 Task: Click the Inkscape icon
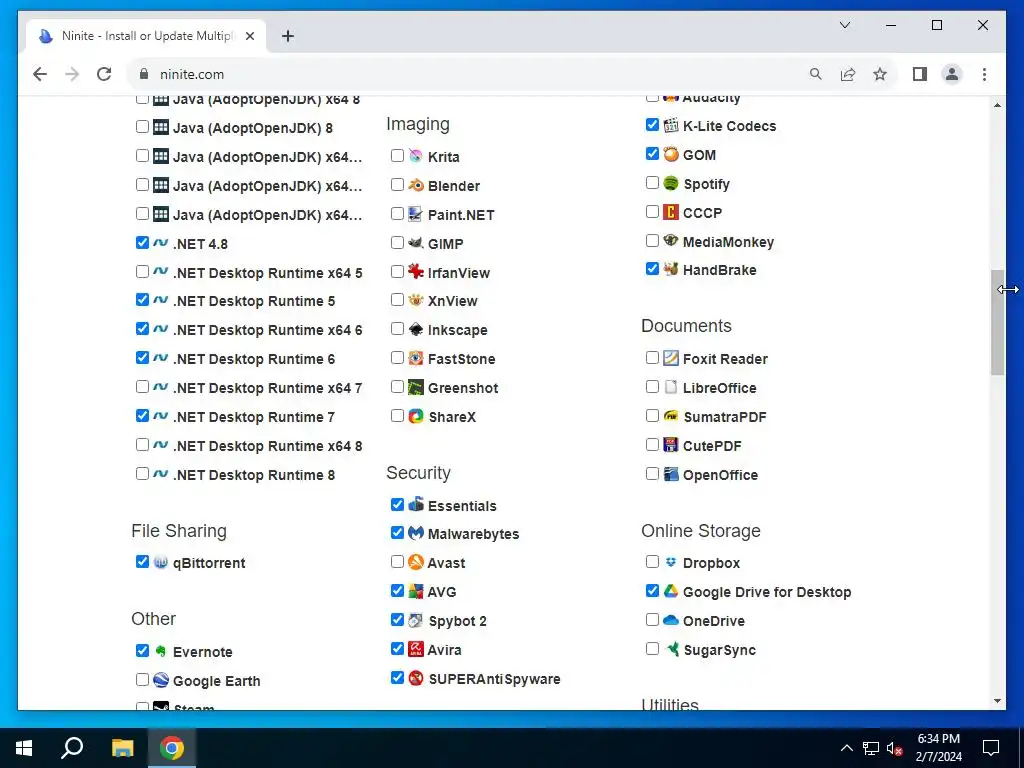pyautogui.click(x=415, y=329)
